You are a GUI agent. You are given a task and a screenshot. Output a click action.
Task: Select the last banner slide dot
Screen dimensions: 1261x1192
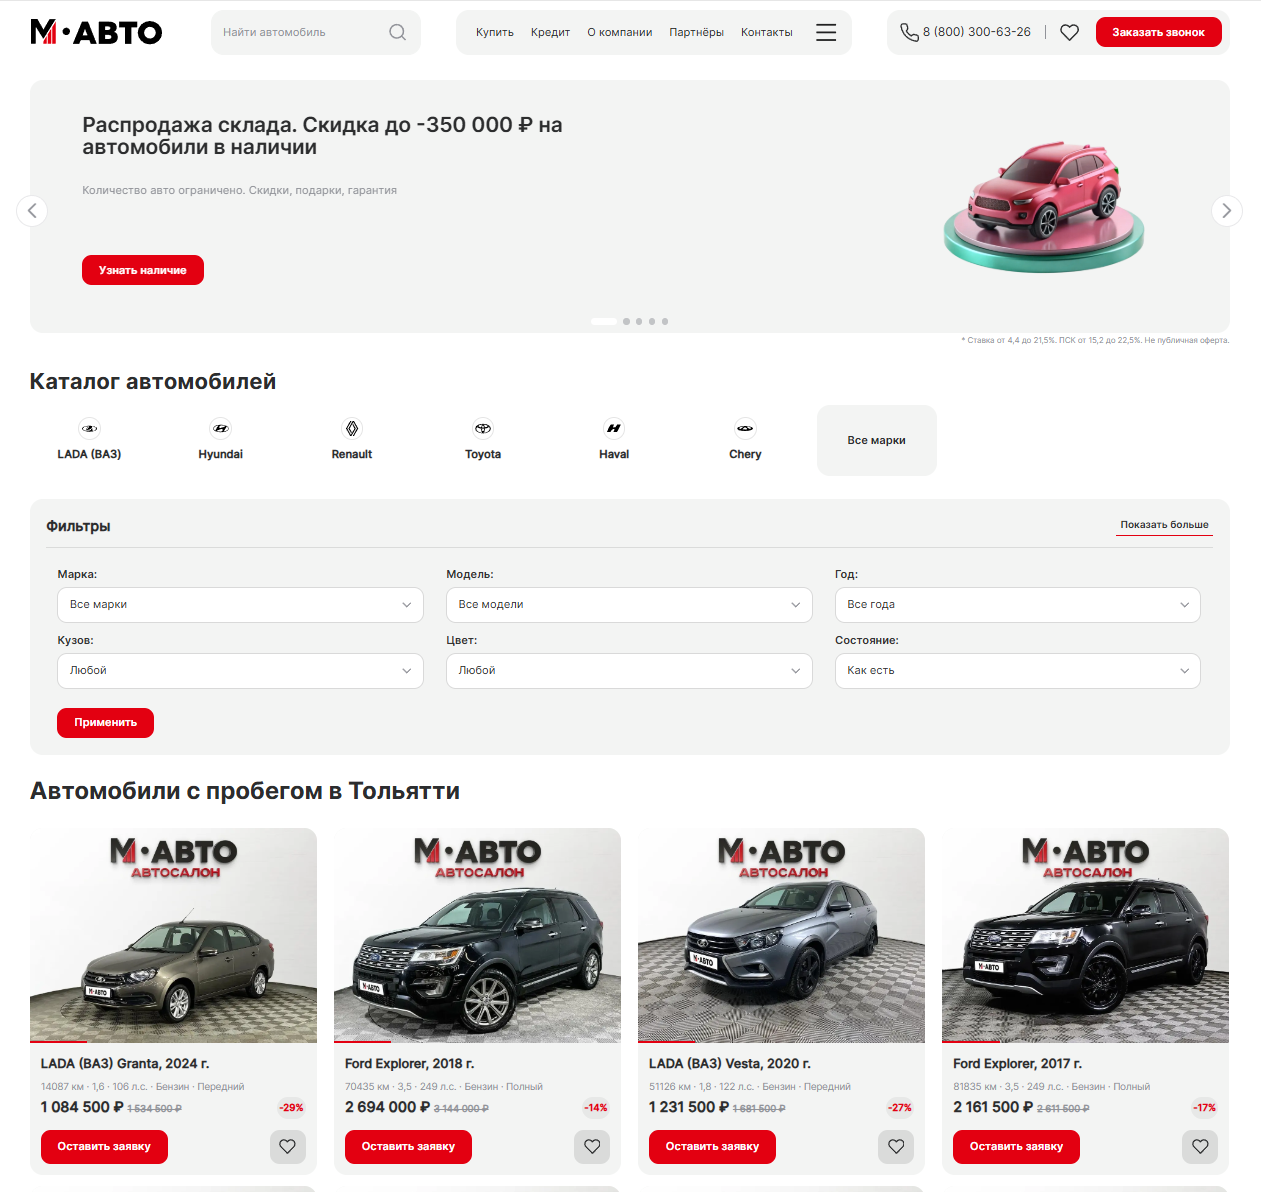(665, 321)
